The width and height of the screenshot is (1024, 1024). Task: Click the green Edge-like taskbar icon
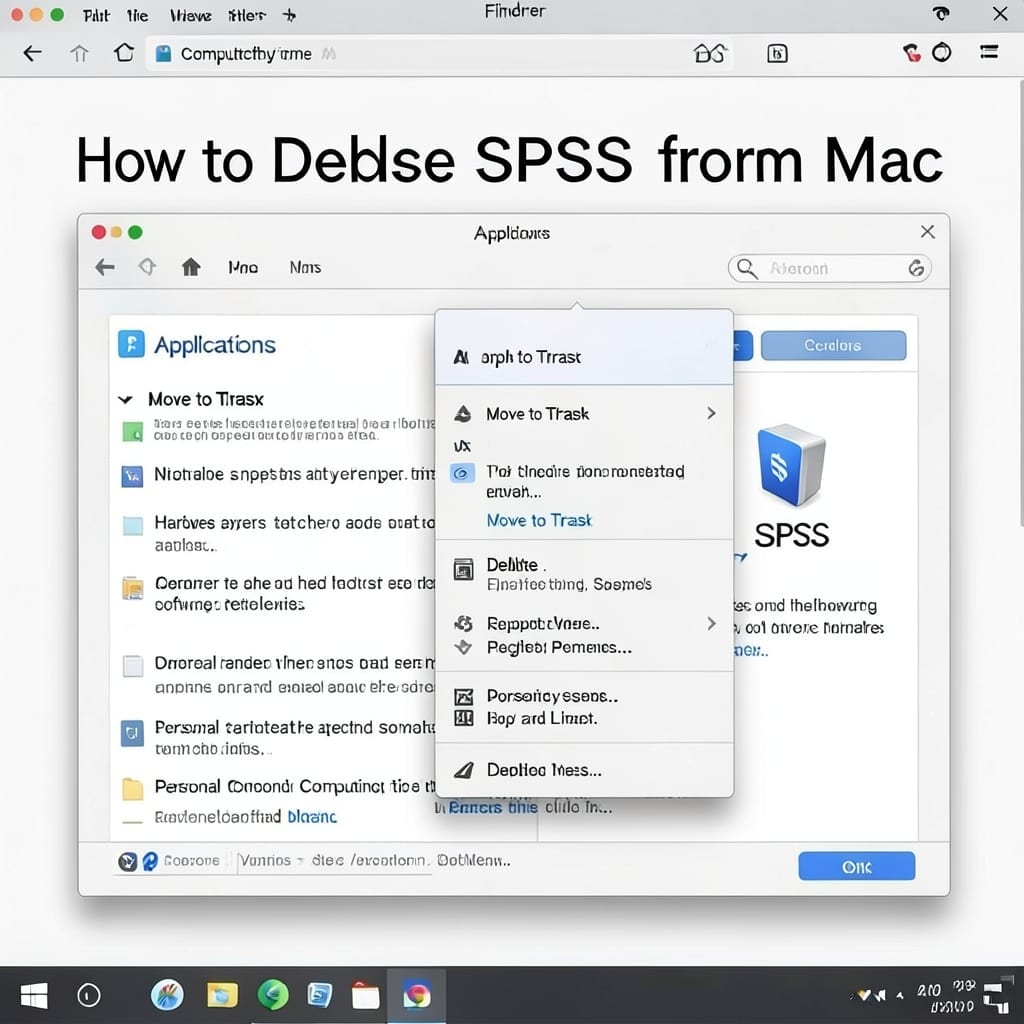click(x=272, y=995)
